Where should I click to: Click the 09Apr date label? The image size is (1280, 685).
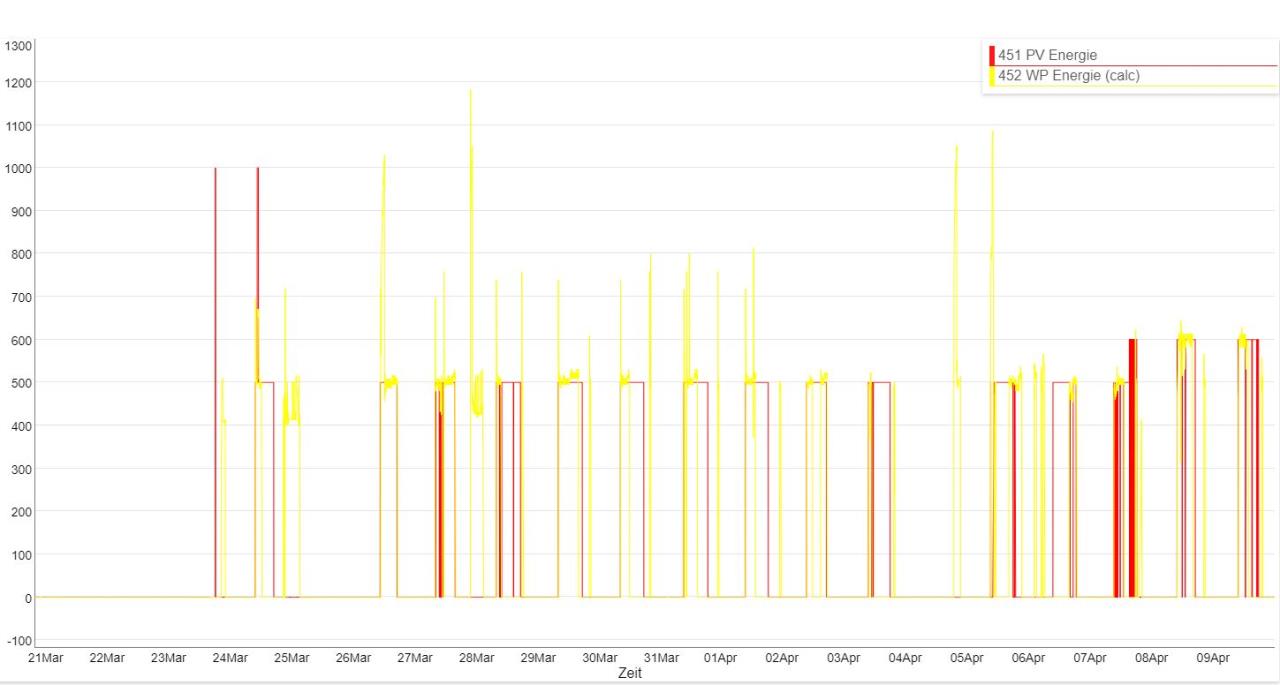click(x=1212, y=658)
